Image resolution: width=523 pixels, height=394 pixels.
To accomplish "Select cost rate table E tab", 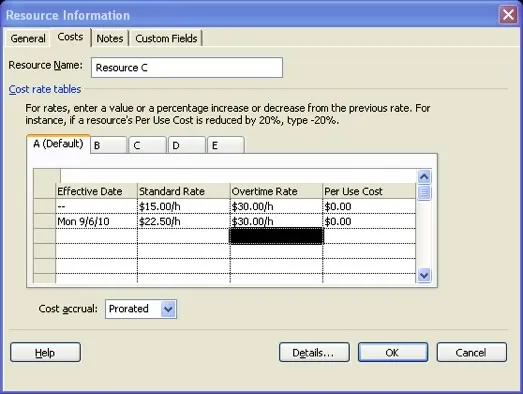I will click(226, 145).
